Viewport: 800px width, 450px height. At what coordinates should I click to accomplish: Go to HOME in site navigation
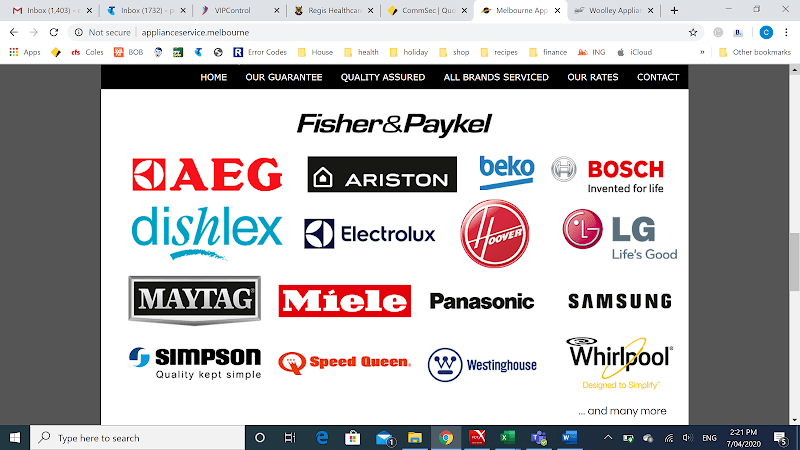pos(213,77)
